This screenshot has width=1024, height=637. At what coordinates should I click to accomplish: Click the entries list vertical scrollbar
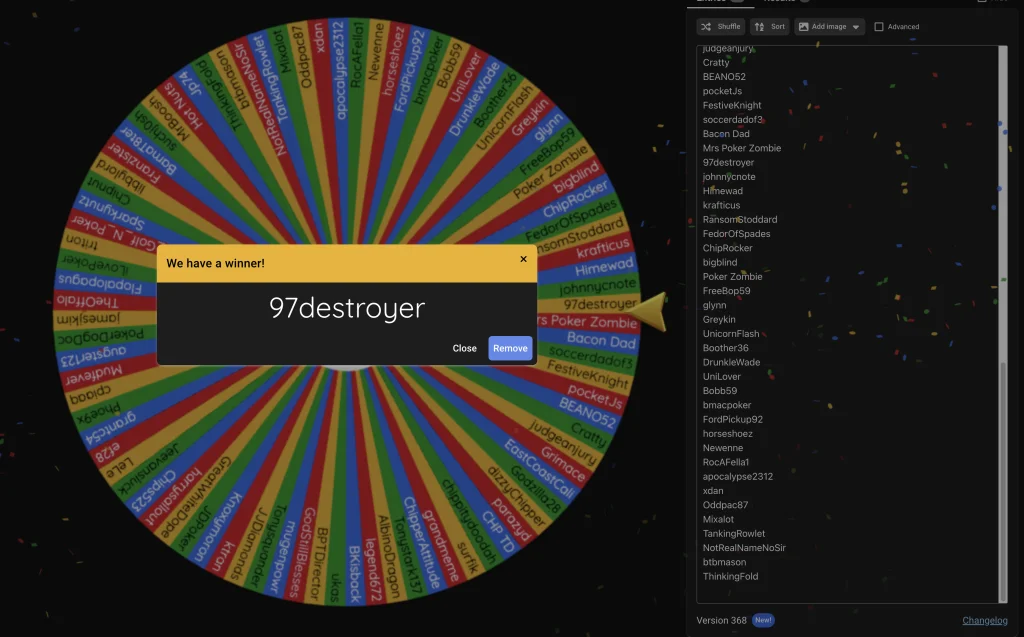click(1003, 480)
